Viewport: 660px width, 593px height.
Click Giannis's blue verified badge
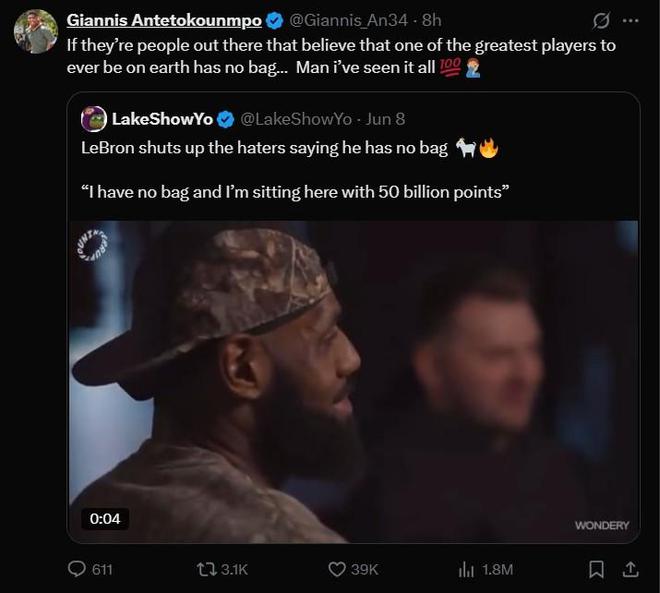click(x=274, y=21)
